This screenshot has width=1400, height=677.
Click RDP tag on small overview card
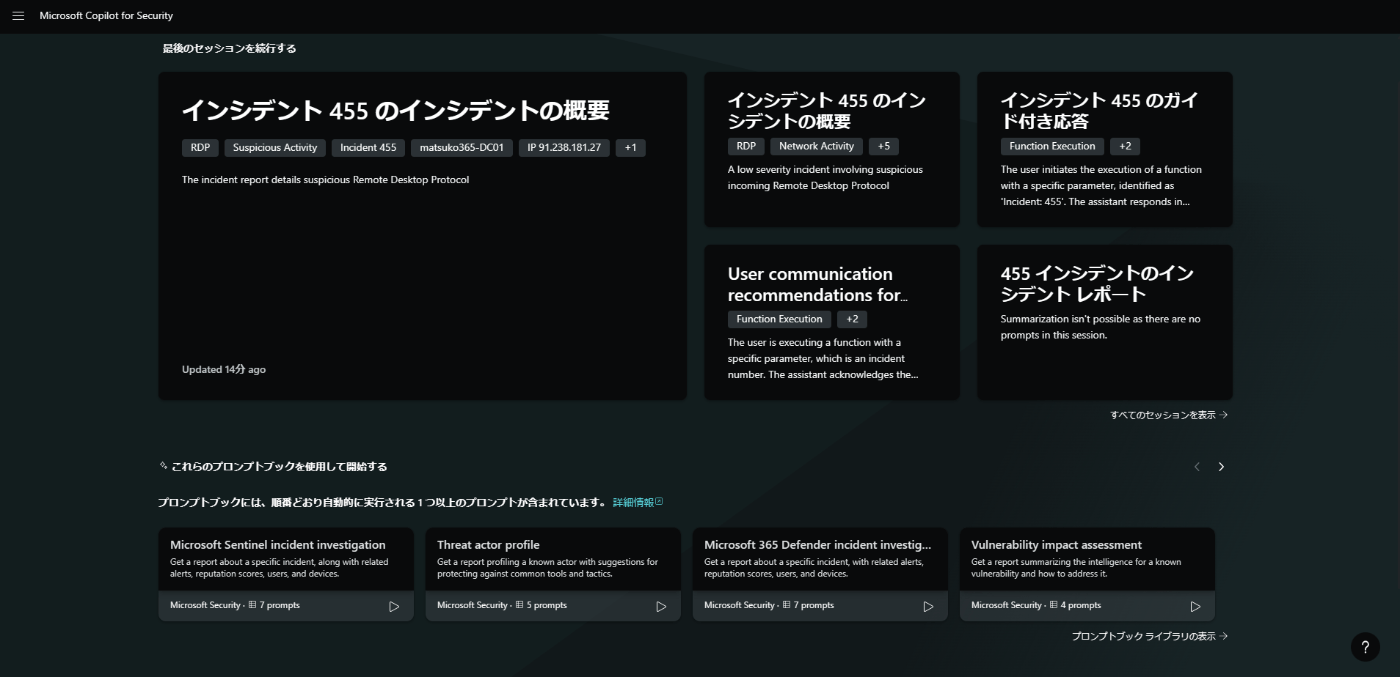[746, 146]
